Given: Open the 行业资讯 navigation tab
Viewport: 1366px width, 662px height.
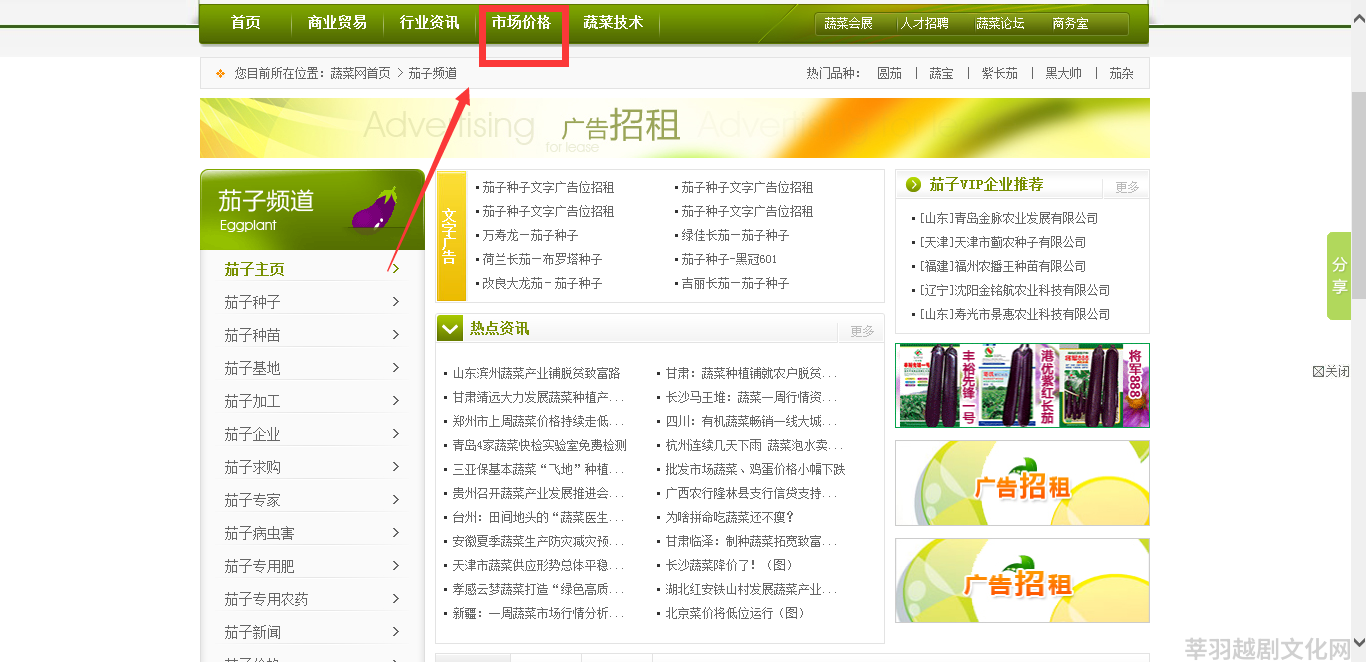Looking at the screenshot, I should point(430,23).
